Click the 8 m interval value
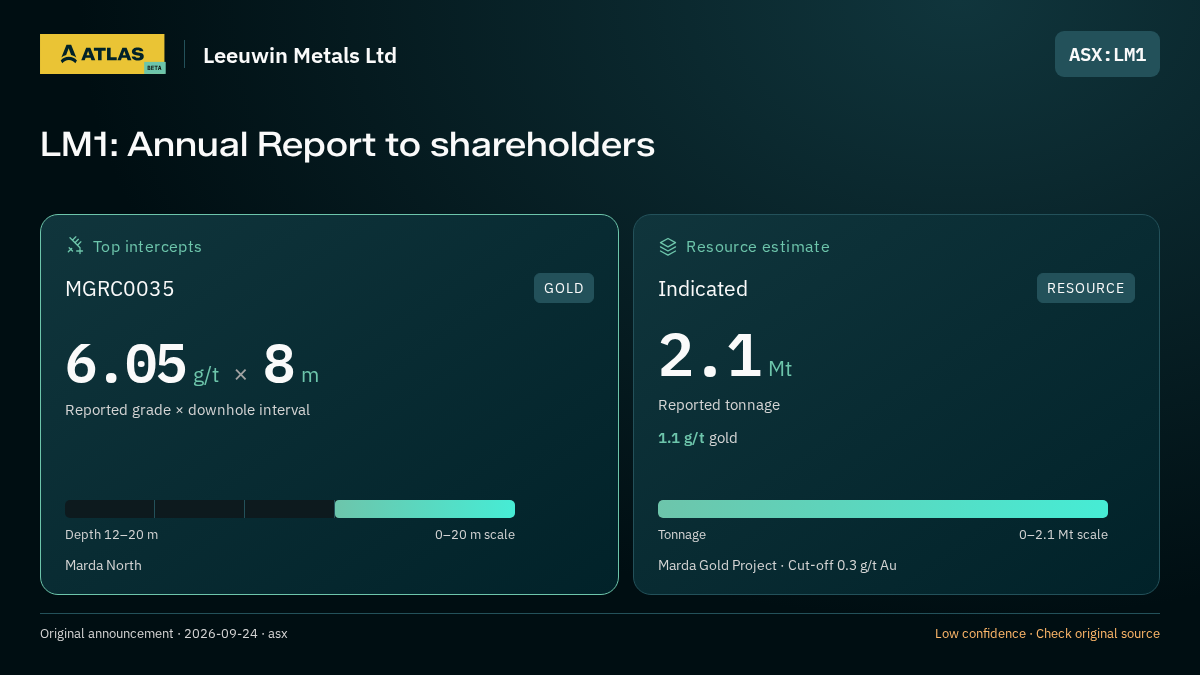 [291, 365]
